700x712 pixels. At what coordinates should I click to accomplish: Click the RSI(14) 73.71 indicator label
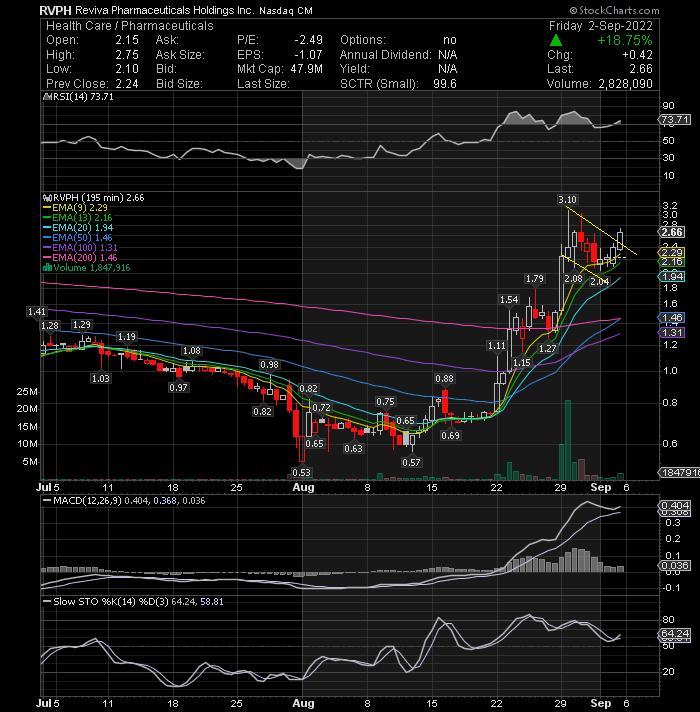[x=82, y=97]
